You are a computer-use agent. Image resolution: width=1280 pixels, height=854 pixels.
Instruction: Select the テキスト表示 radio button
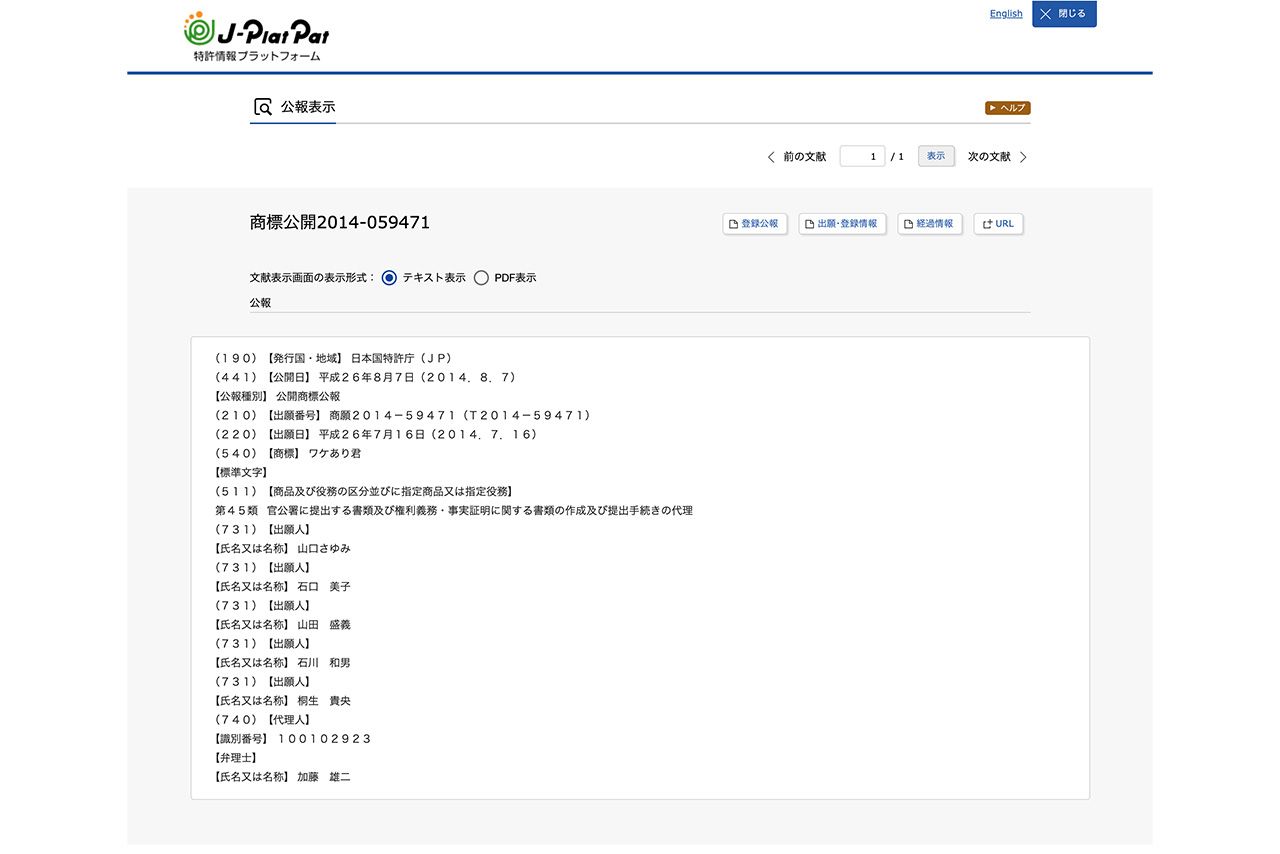point(388,278)
